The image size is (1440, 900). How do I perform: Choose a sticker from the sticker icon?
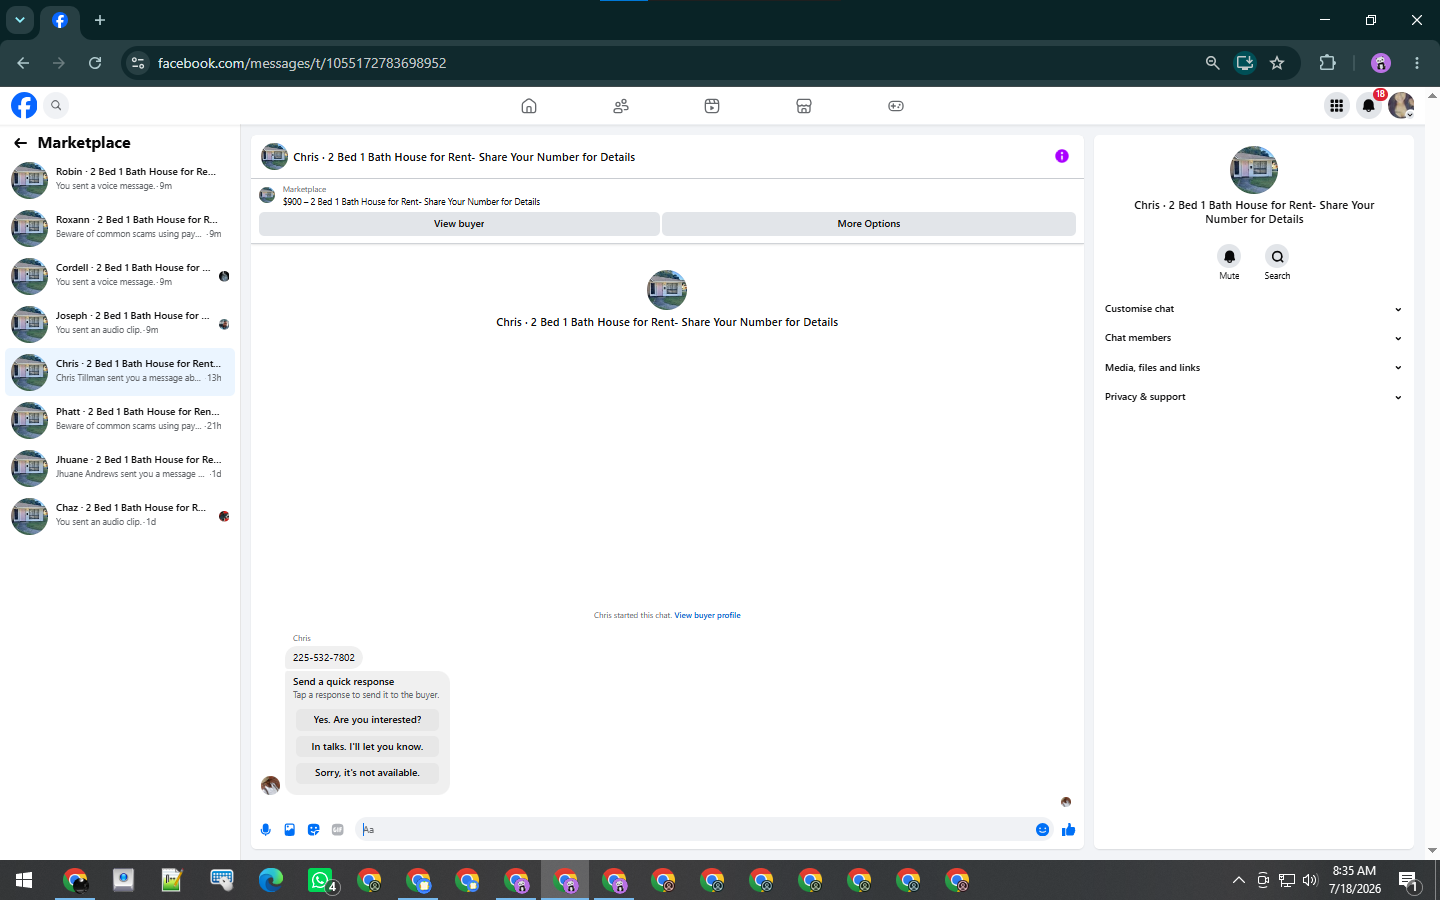pos(314,829)
